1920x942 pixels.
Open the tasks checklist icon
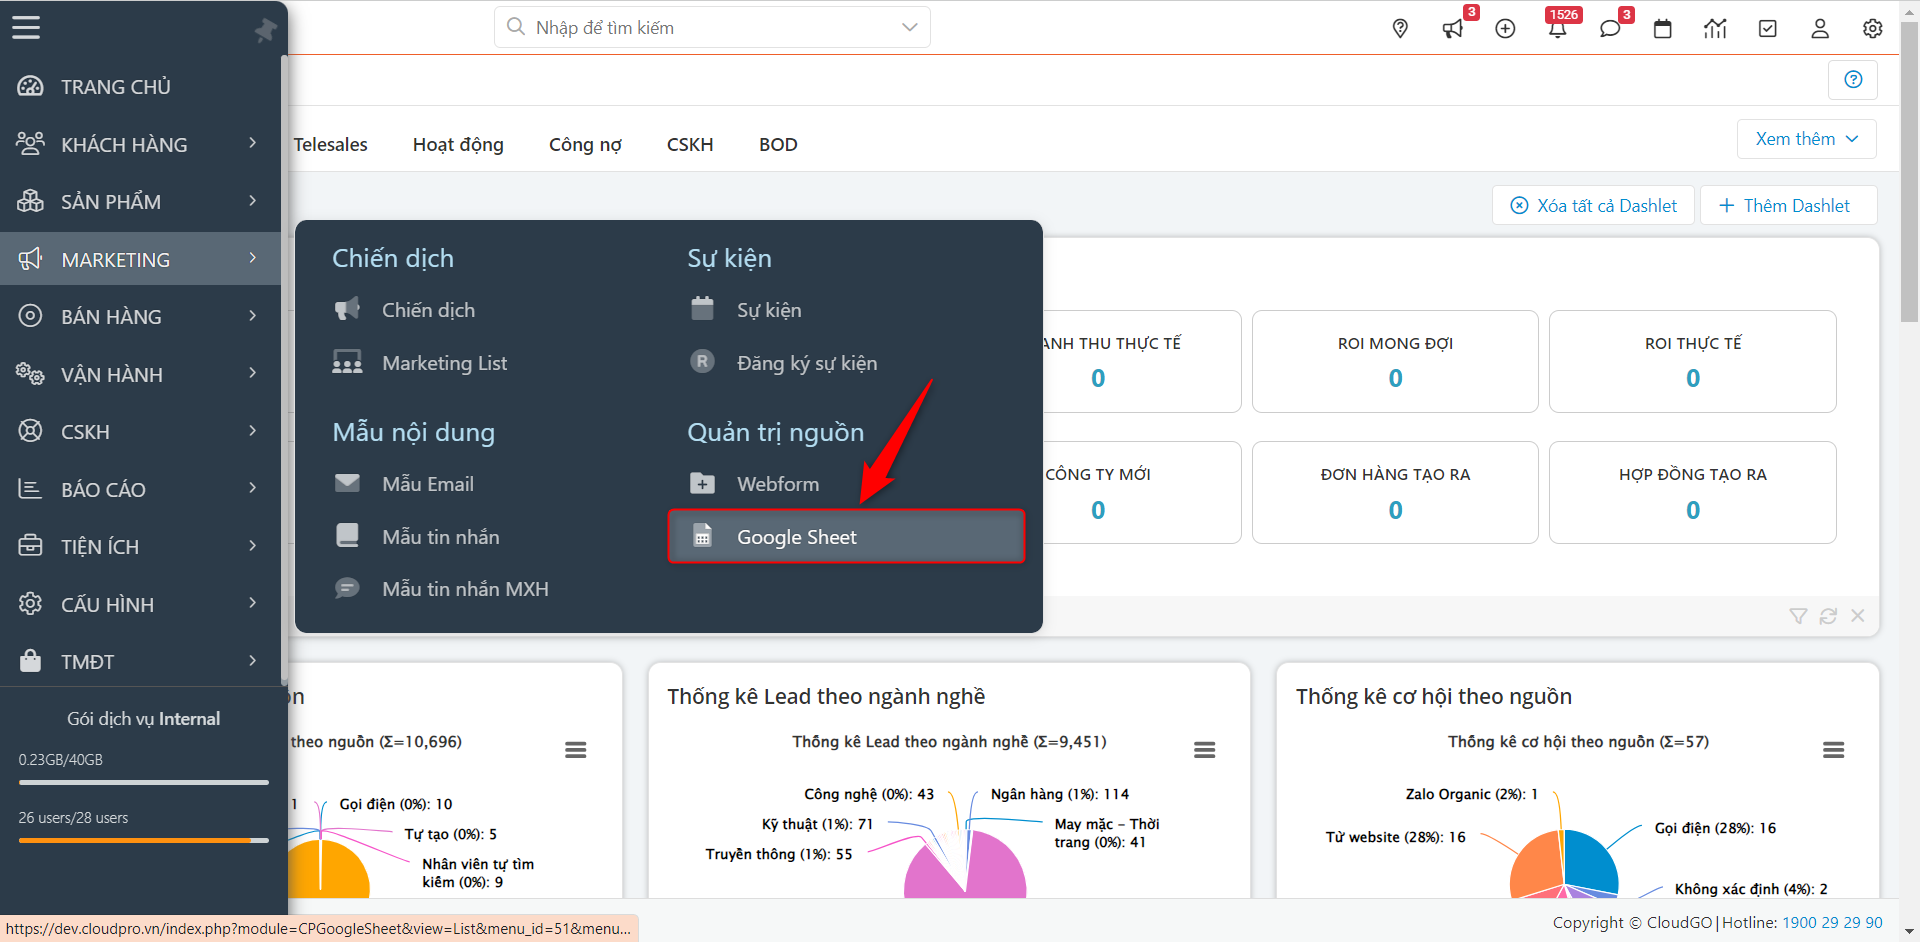tap(1767, 28)
